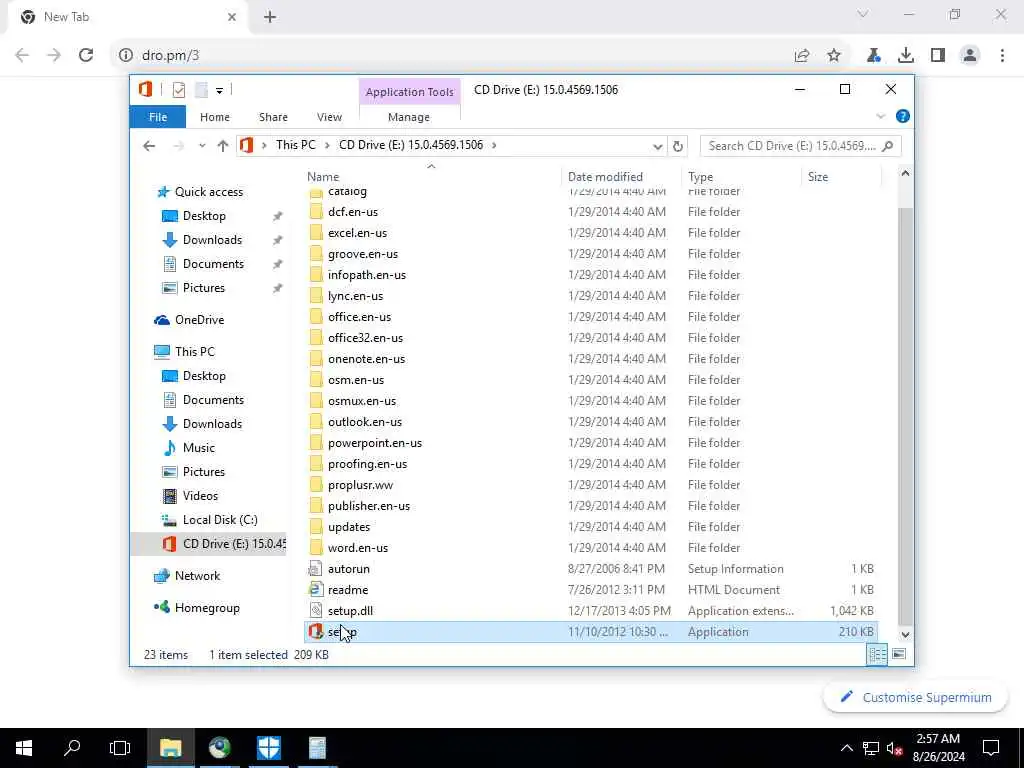1024x768 pixels.
Task: Bookmark this tab with star icon
Action: pyautogui.click(x=834, y=56)
